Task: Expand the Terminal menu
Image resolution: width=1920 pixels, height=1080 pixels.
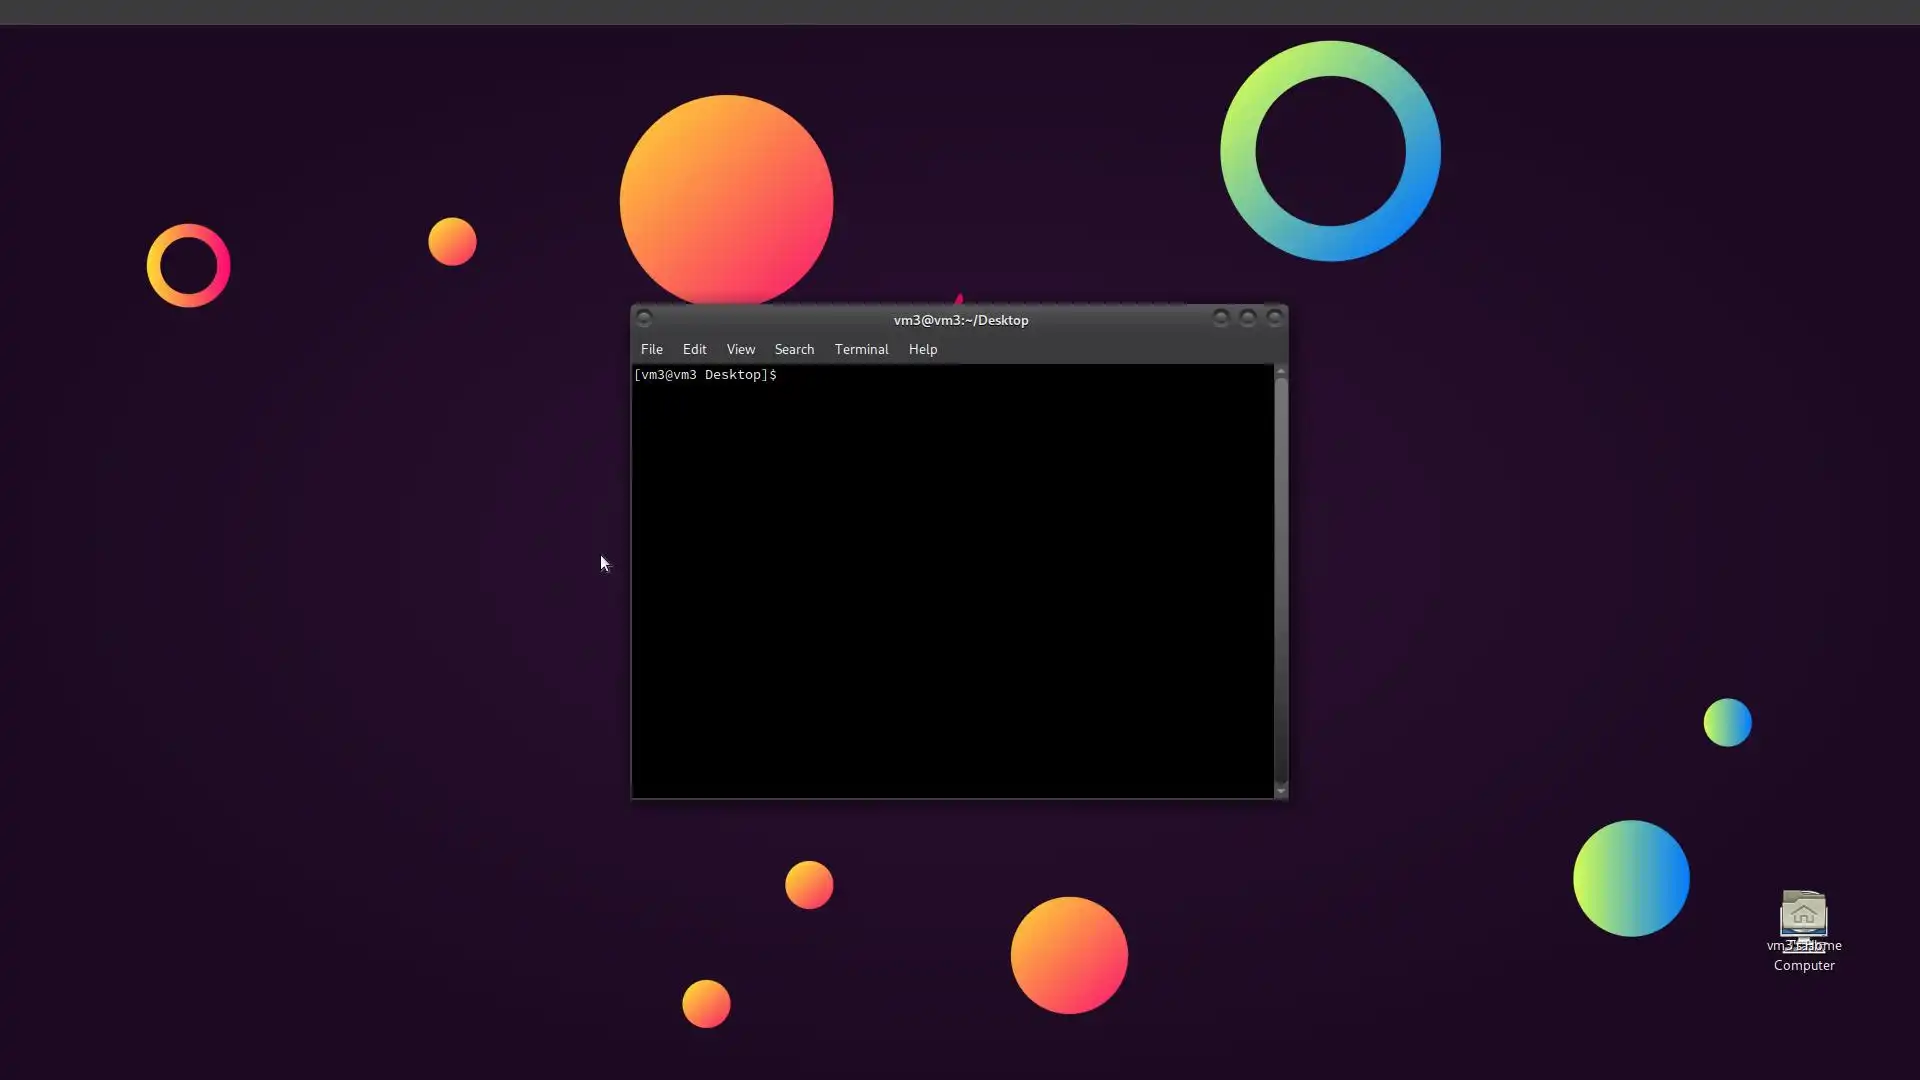Action: [861, 349]
